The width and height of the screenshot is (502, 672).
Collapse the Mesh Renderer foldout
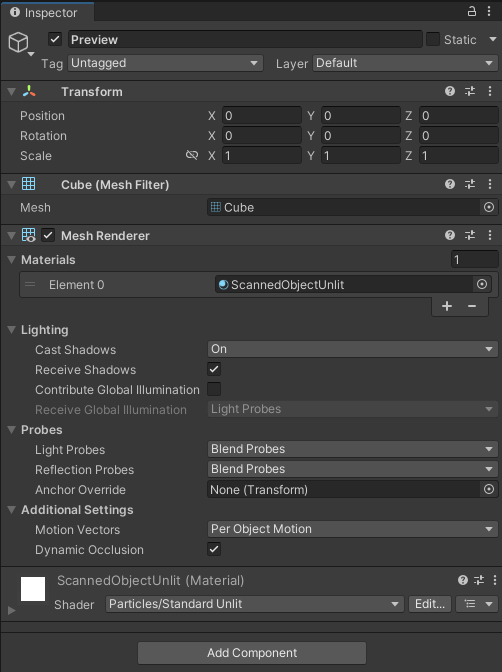(12, 236)
